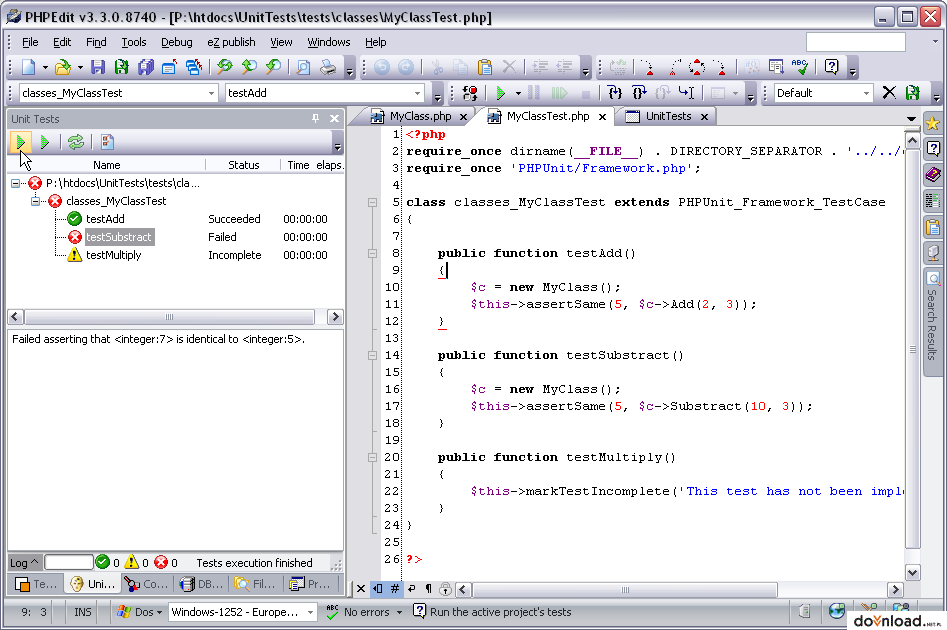Image resolution: width=947 pixels, height=630 pixels.
Task: Toggle the read-only lock icon
Action: point(445,588)
